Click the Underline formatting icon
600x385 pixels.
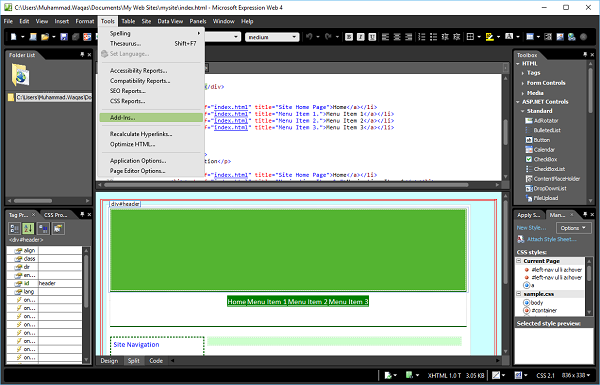(x=372, y=37)
